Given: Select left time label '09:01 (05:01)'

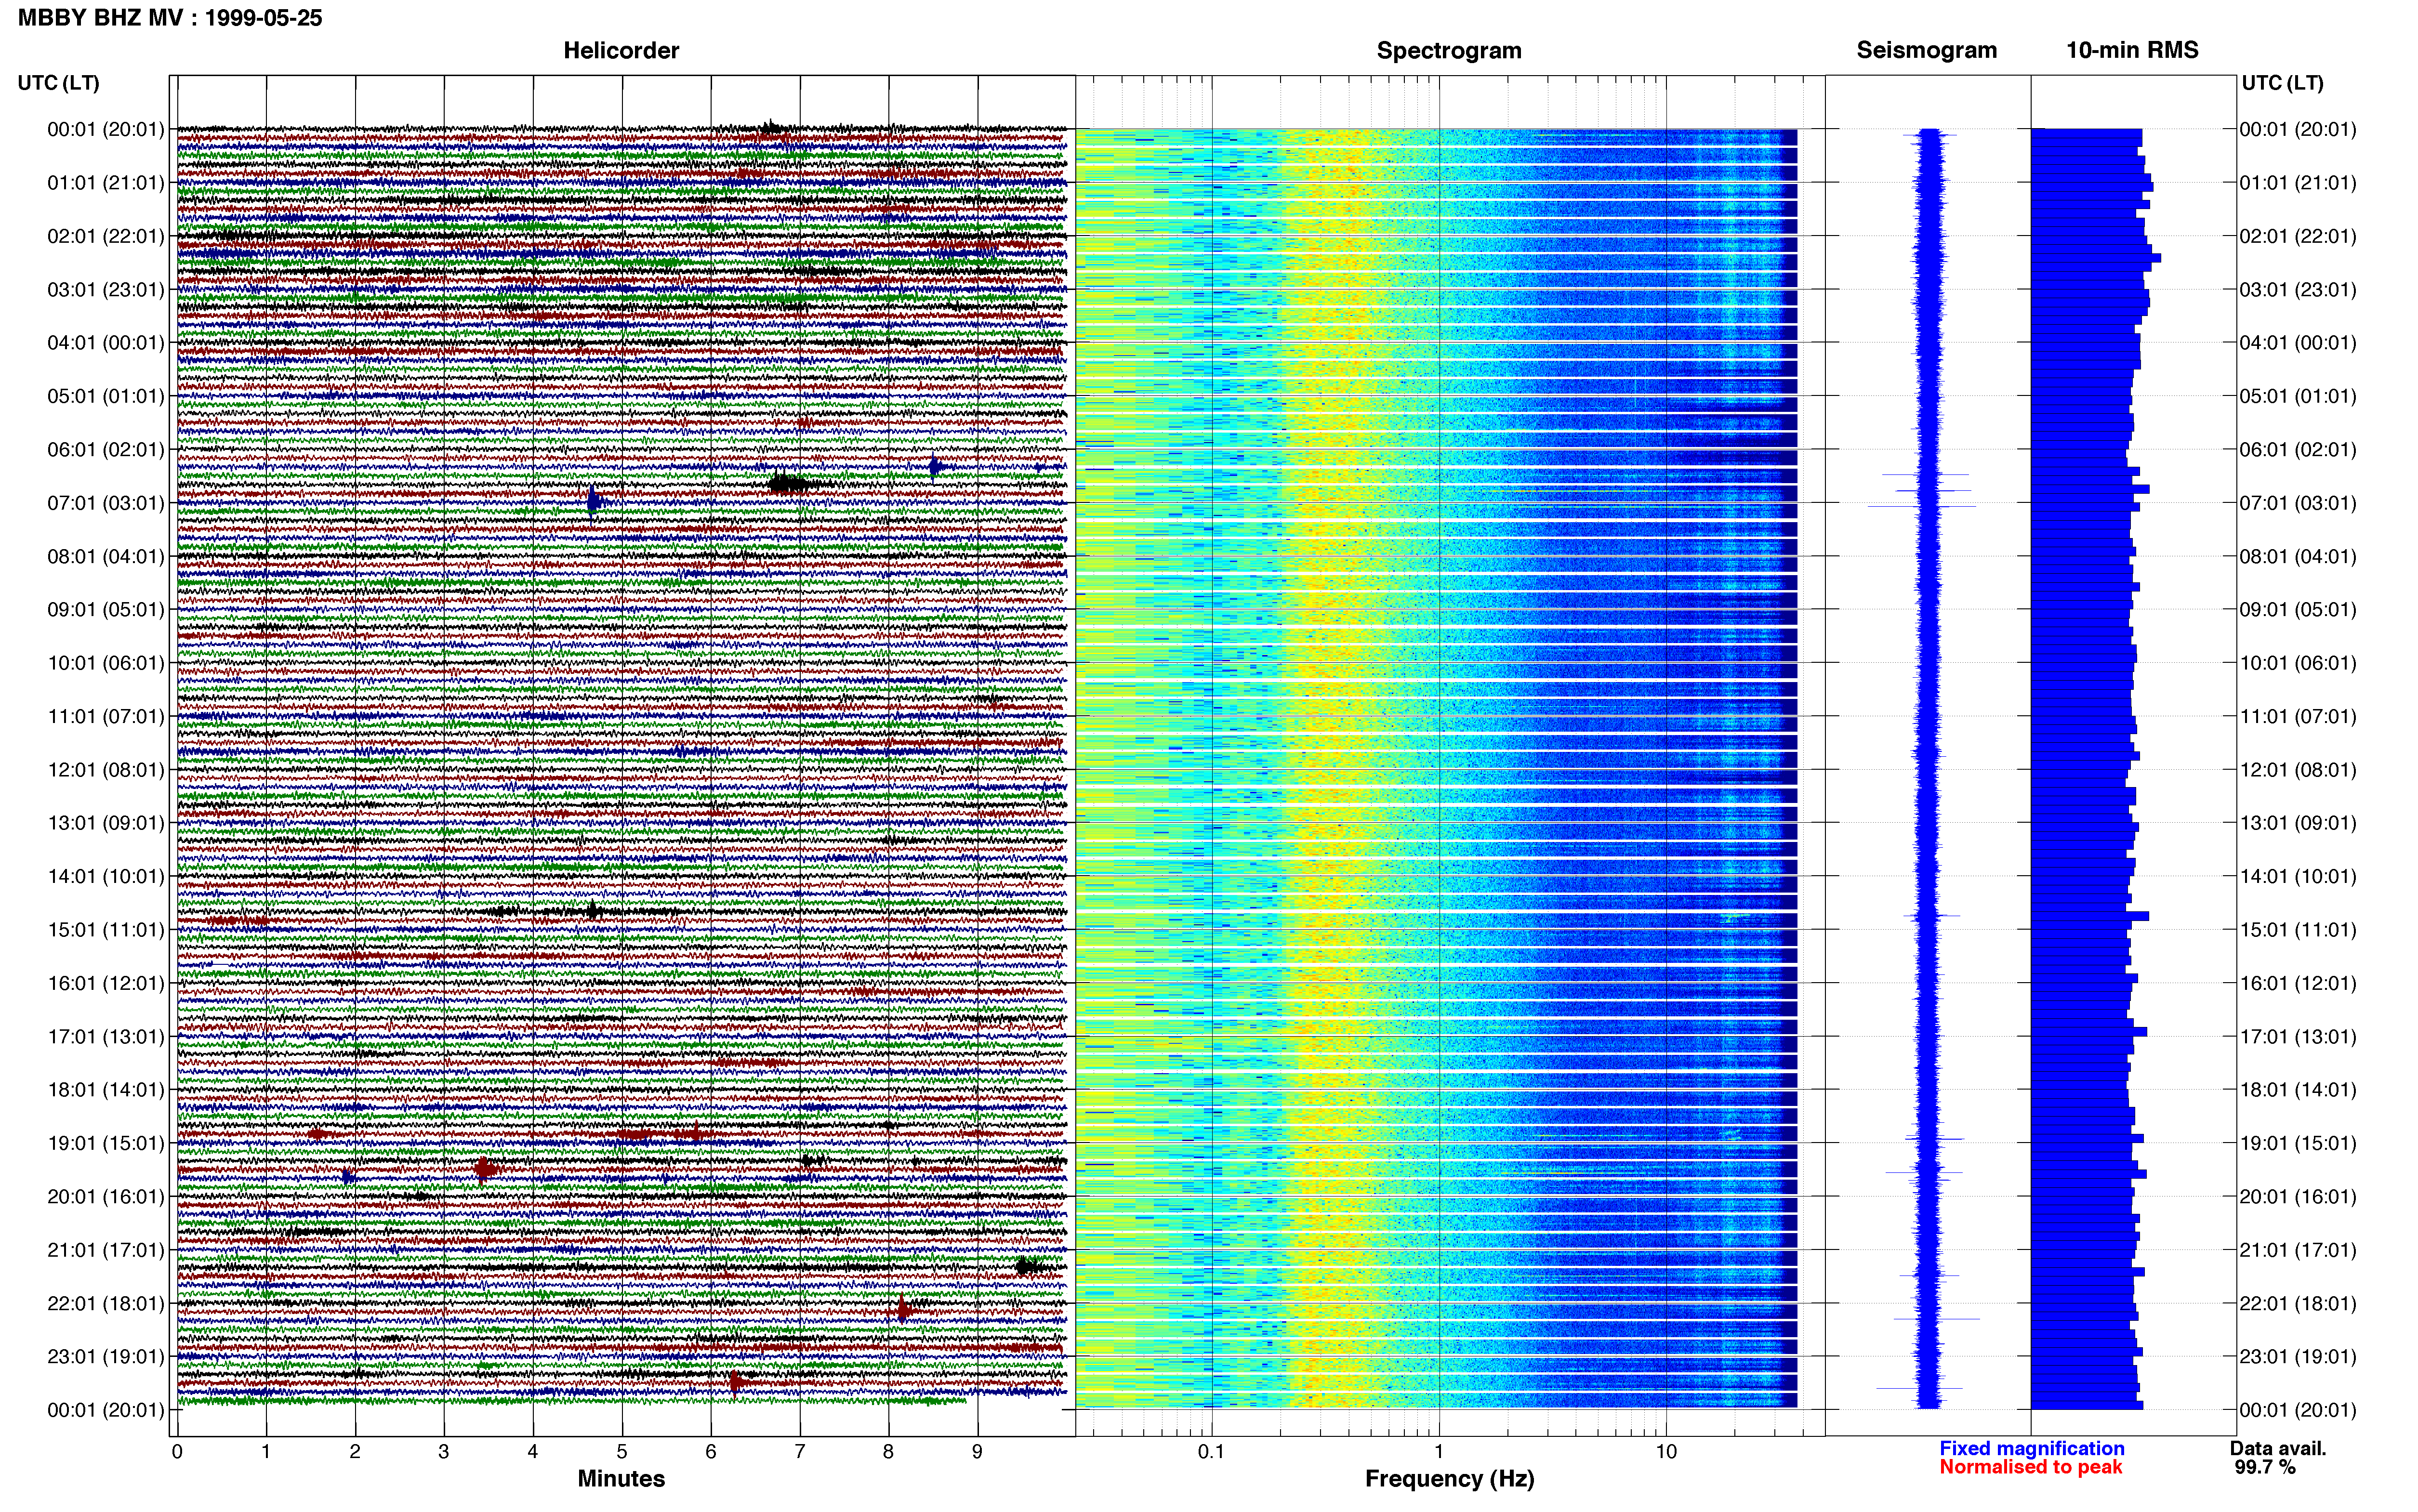Looking at the screenshot, I should [106, 610].
